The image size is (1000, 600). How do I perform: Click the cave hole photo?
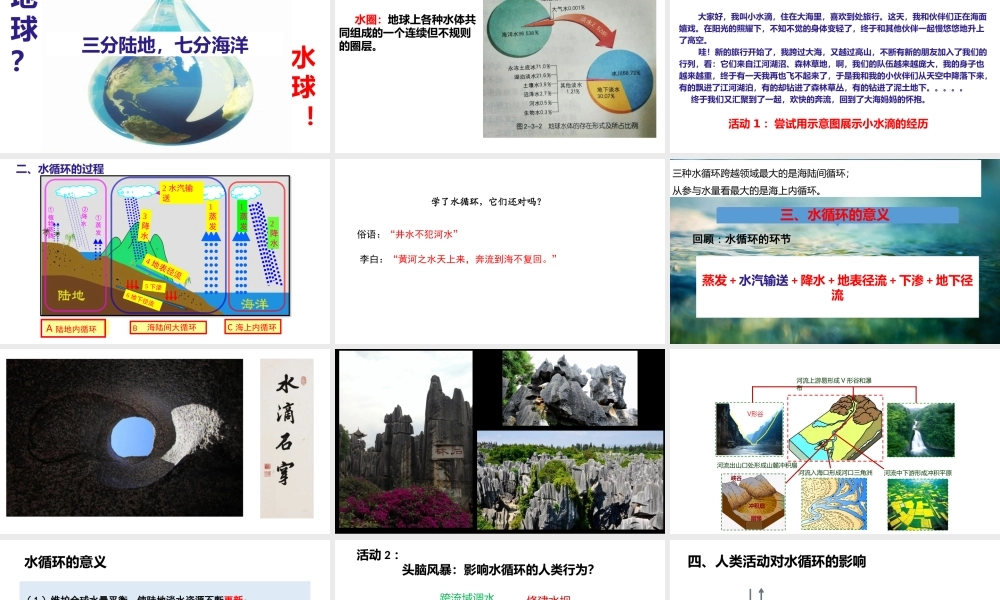click(x=124, y=437)
